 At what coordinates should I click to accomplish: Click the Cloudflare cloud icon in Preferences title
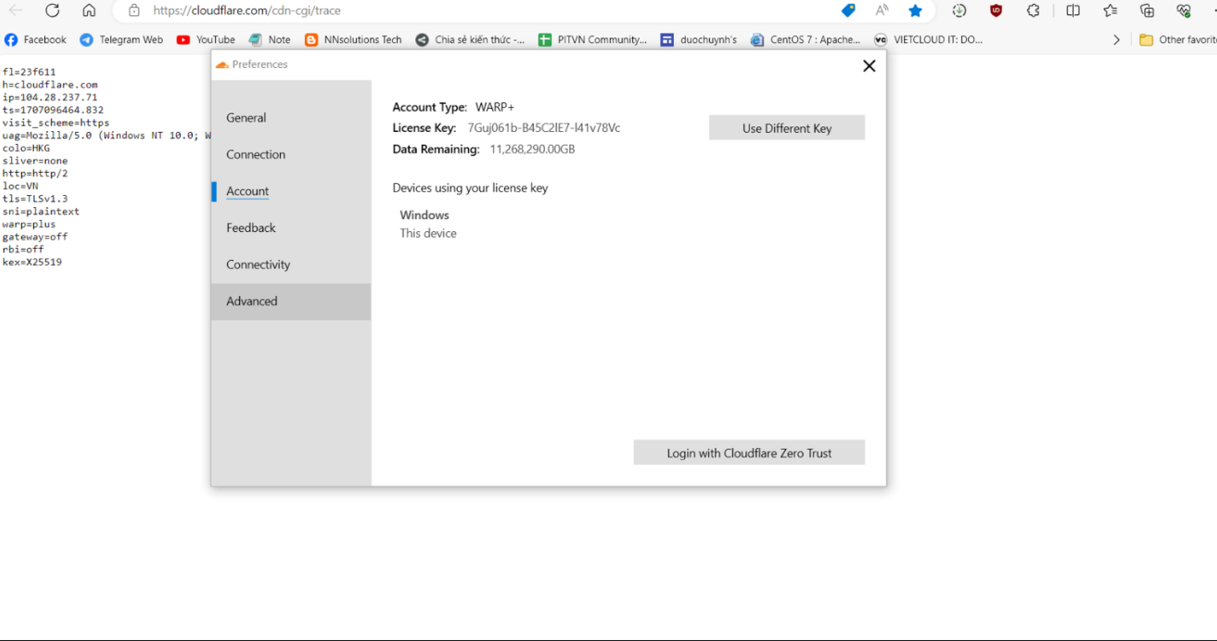click(222, 65)
